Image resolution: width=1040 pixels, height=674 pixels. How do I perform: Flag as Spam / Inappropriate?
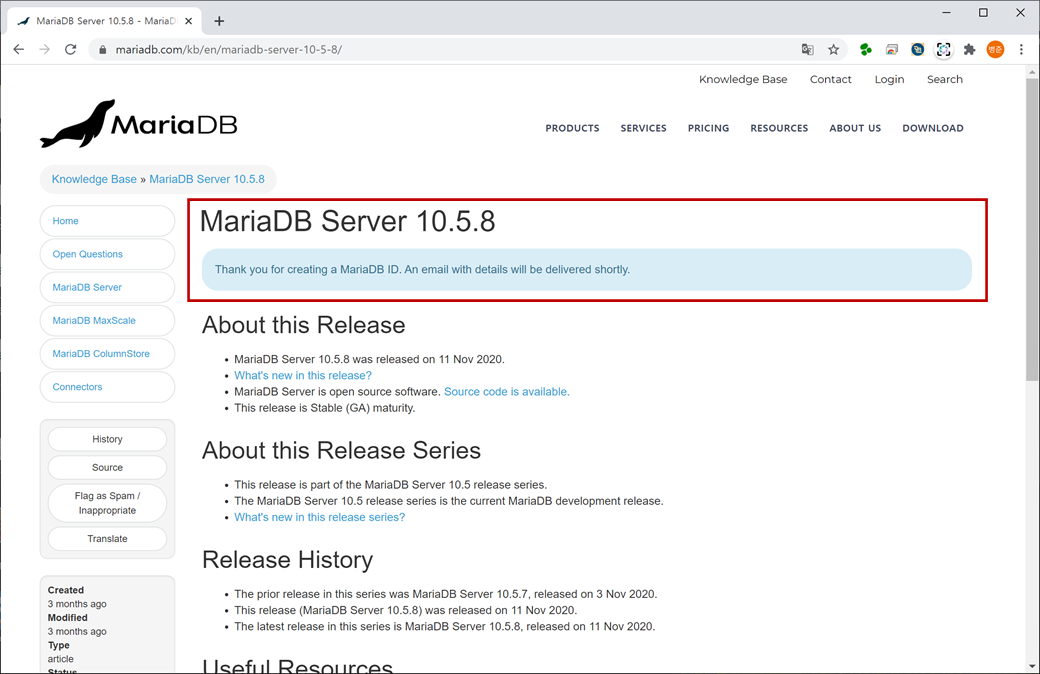click(x=107, y=503)
